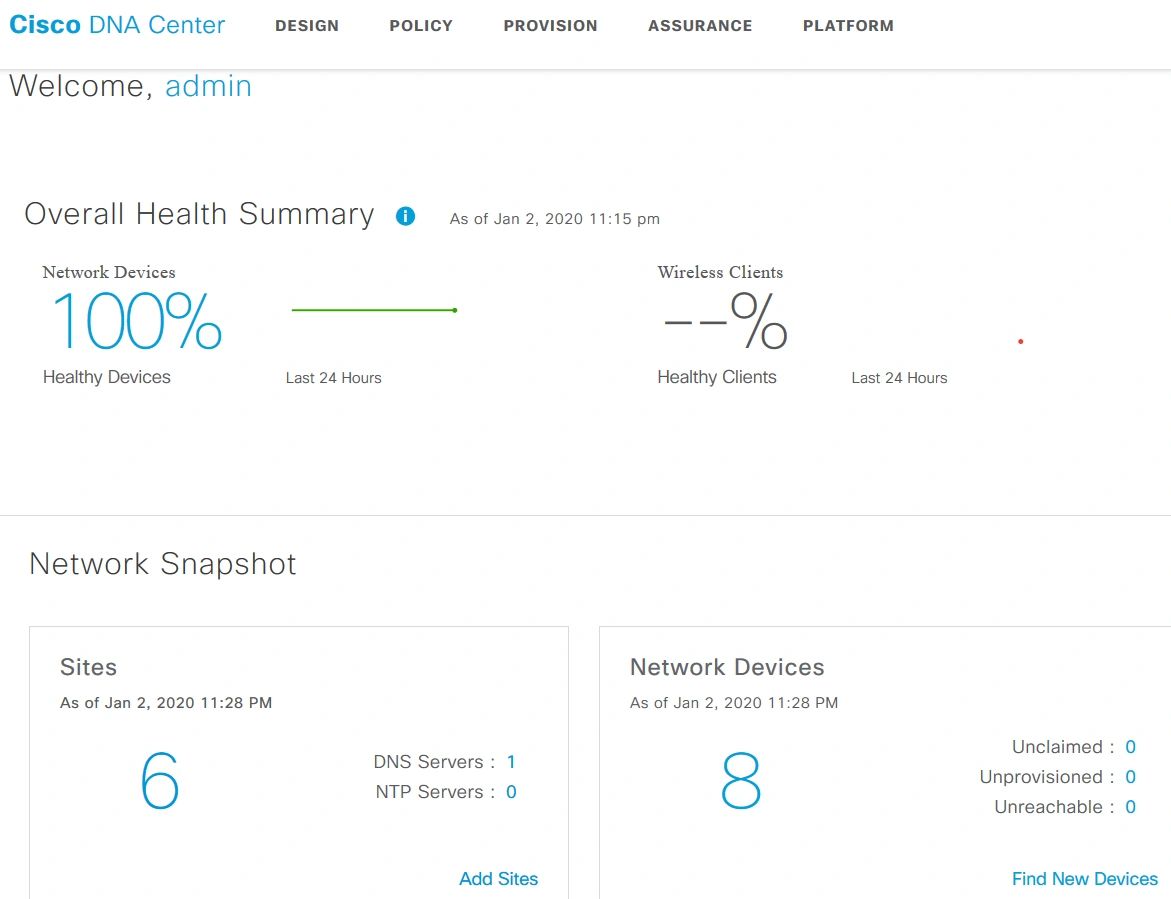The image size is (1171, 899).
Task: Click the Add Sites link
Action: [x=498, y=879]
